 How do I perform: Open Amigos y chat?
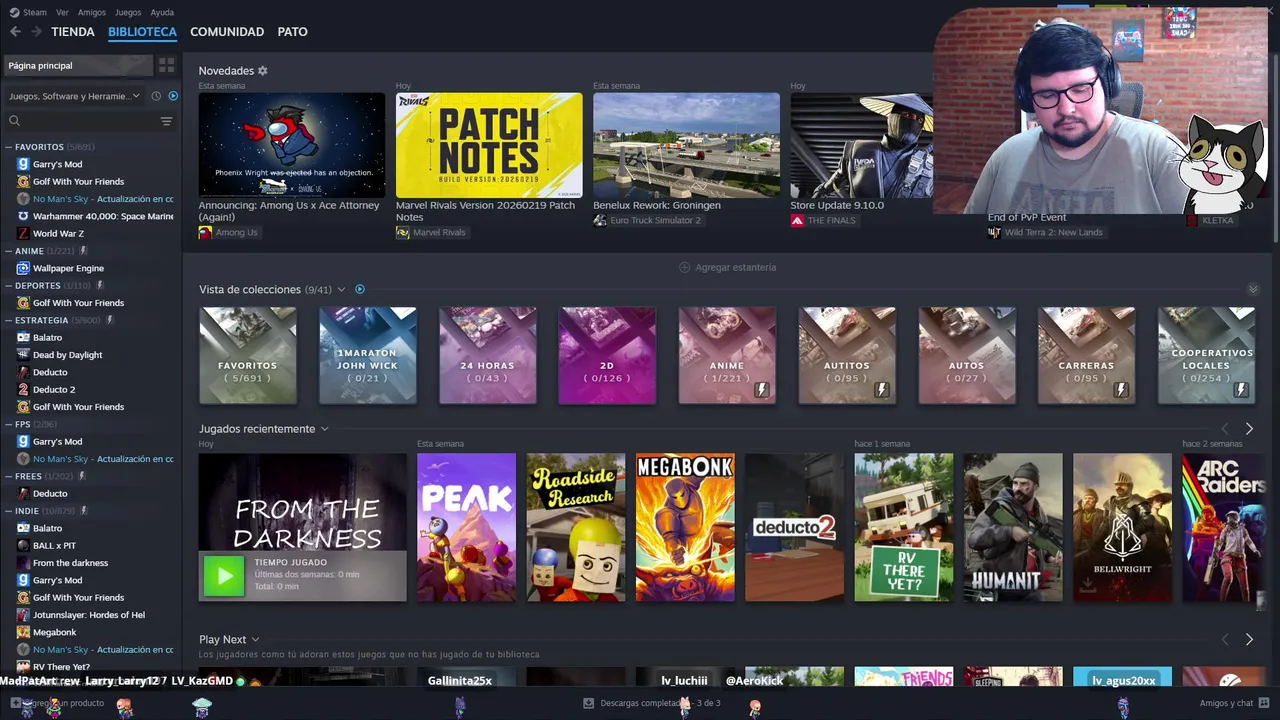click(x=1234, y=703)
